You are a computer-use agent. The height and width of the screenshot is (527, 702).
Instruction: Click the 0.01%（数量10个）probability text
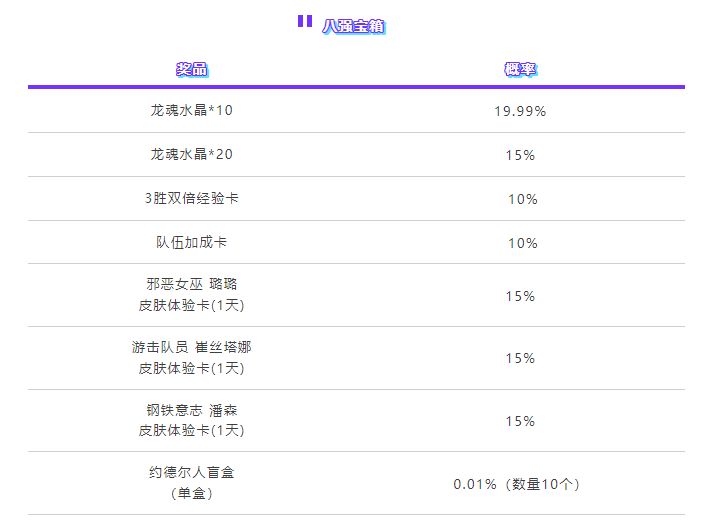pyautogui.click(x=517, y=484)
